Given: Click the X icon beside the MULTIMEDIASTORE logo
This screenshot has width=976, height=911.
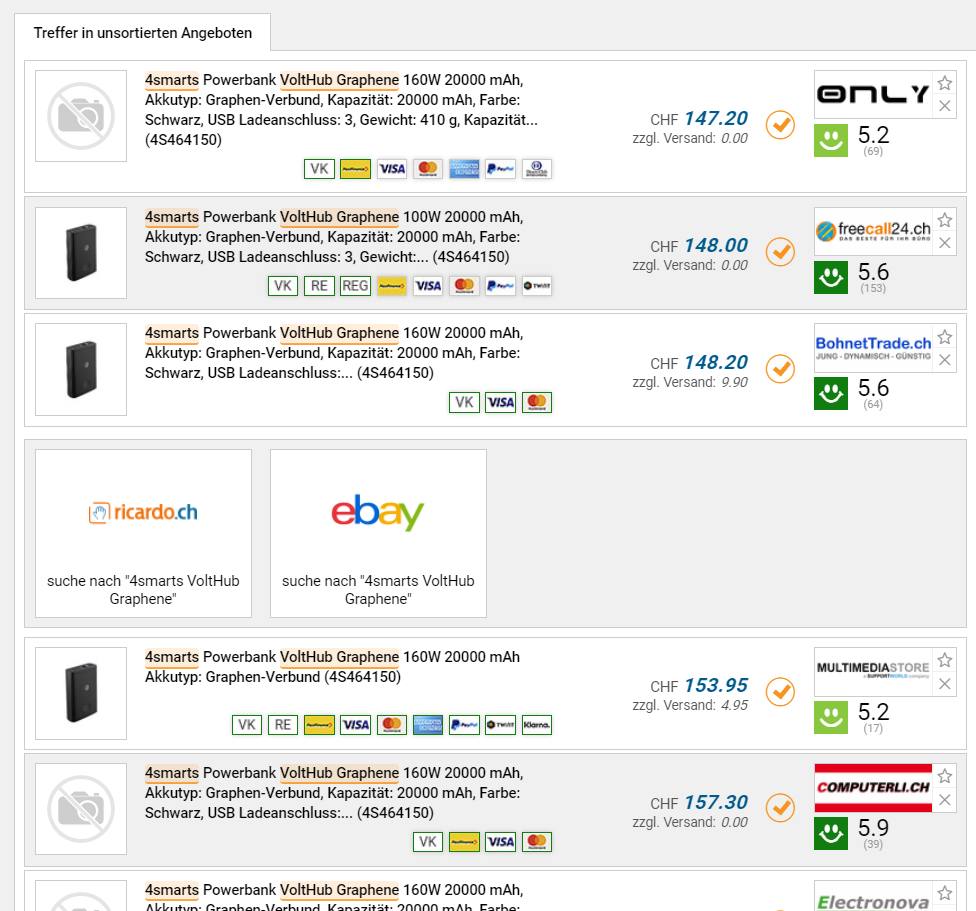Looking at the screenshot, I should (945, 684).
